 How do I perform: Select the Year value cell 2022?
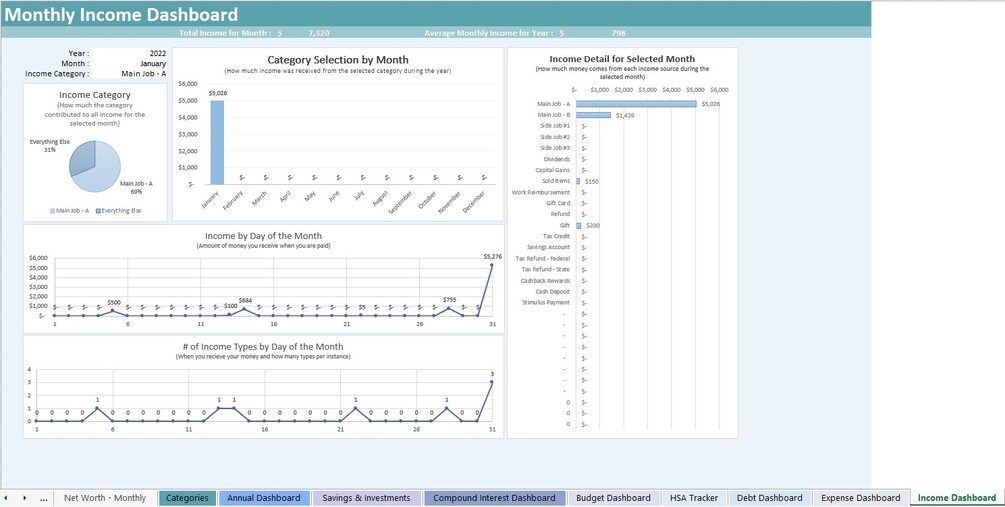[129, 54]
